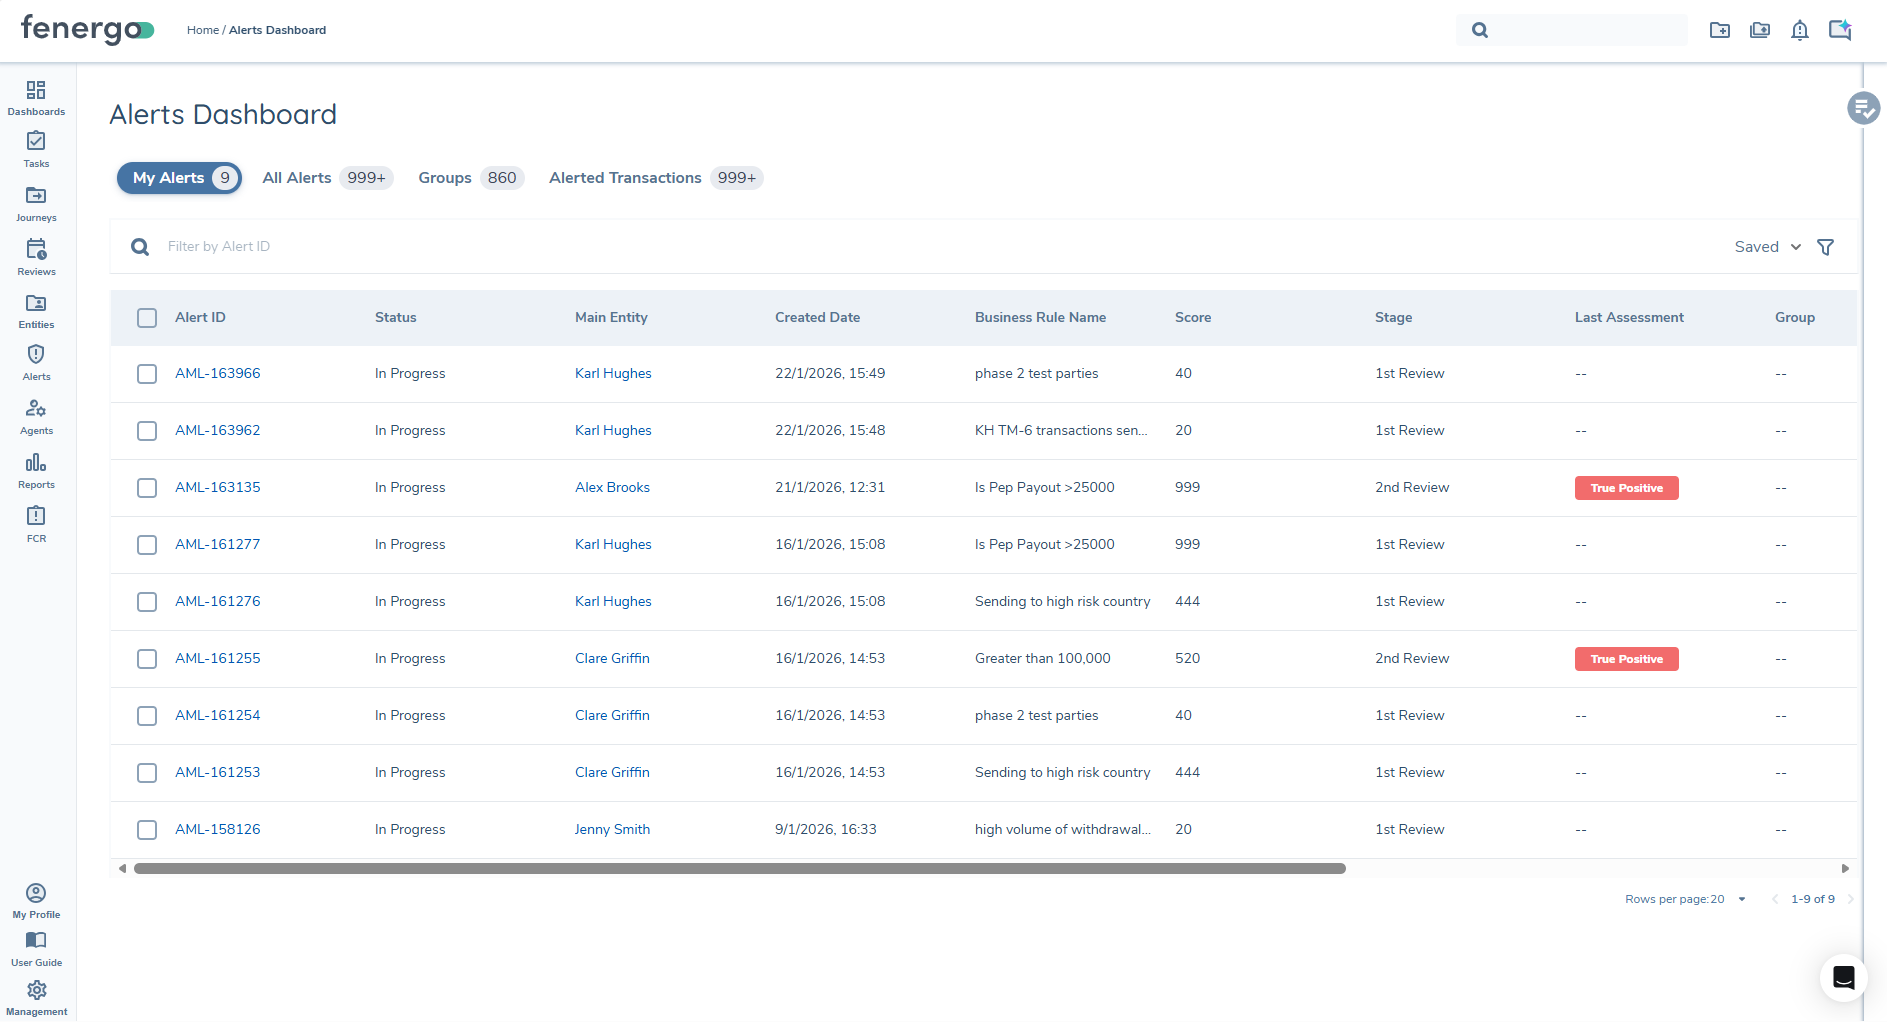Open Jenny Smith entity link

point(612,829)
